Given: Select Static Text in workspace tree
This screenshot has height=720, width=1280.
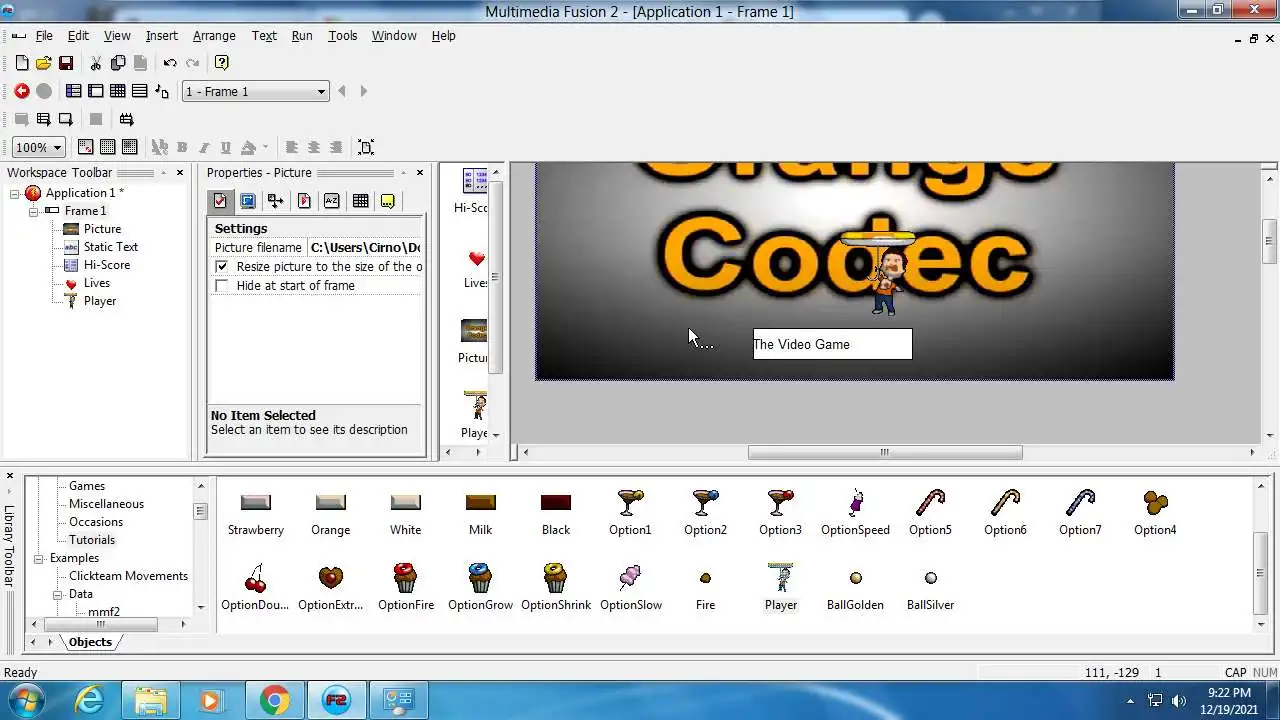Looking at the screenshot, I should click(x=111, y=247).
